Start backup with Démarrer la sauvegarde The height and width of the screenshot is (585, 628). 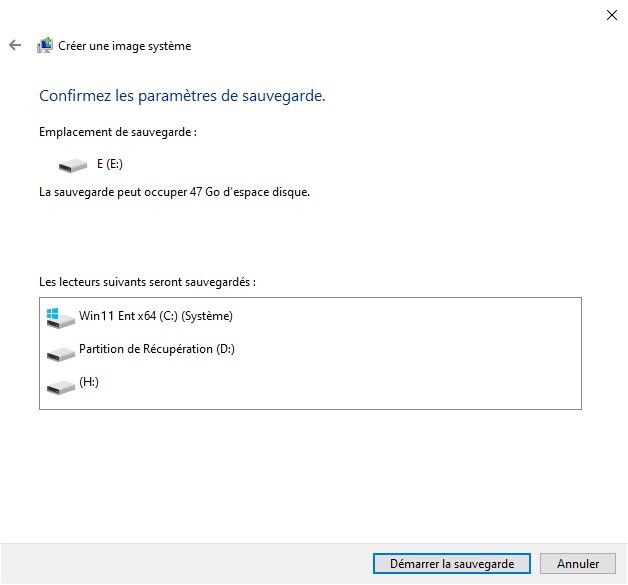pos(451,563)
